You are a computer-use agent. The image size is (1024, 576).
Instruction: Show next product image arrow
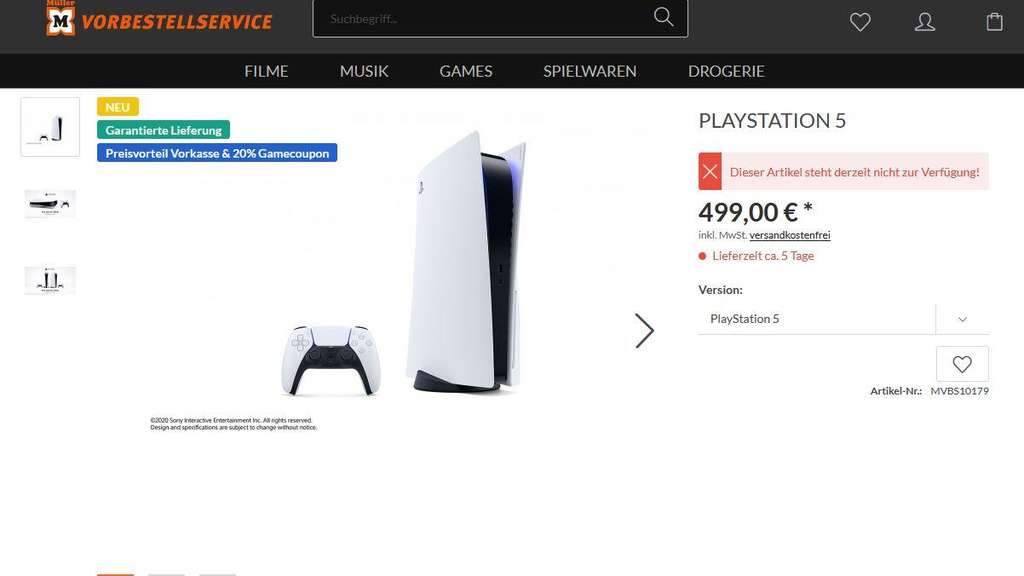pos(644,330)
